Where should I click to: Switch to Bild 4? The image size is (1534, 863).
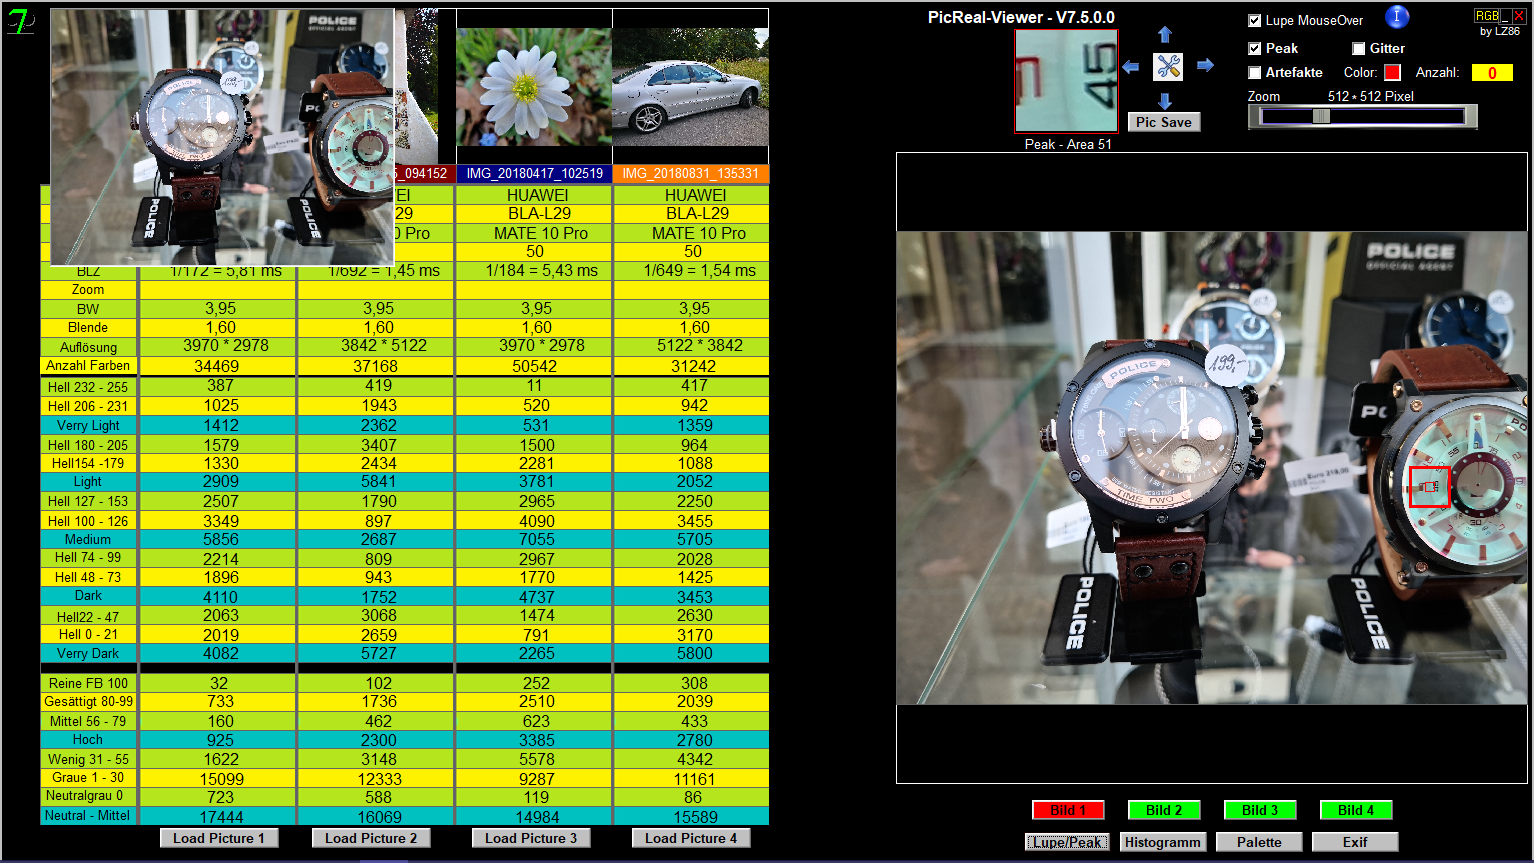point(1356,810)
